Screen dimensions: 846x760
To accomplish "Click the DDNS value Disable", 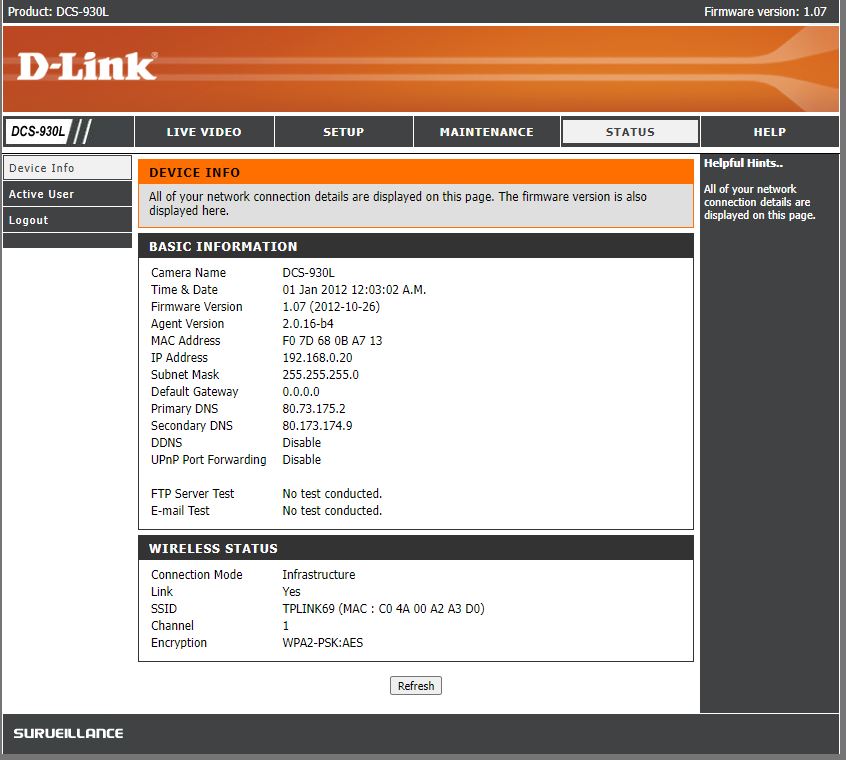I will click(x=302, y=442).
